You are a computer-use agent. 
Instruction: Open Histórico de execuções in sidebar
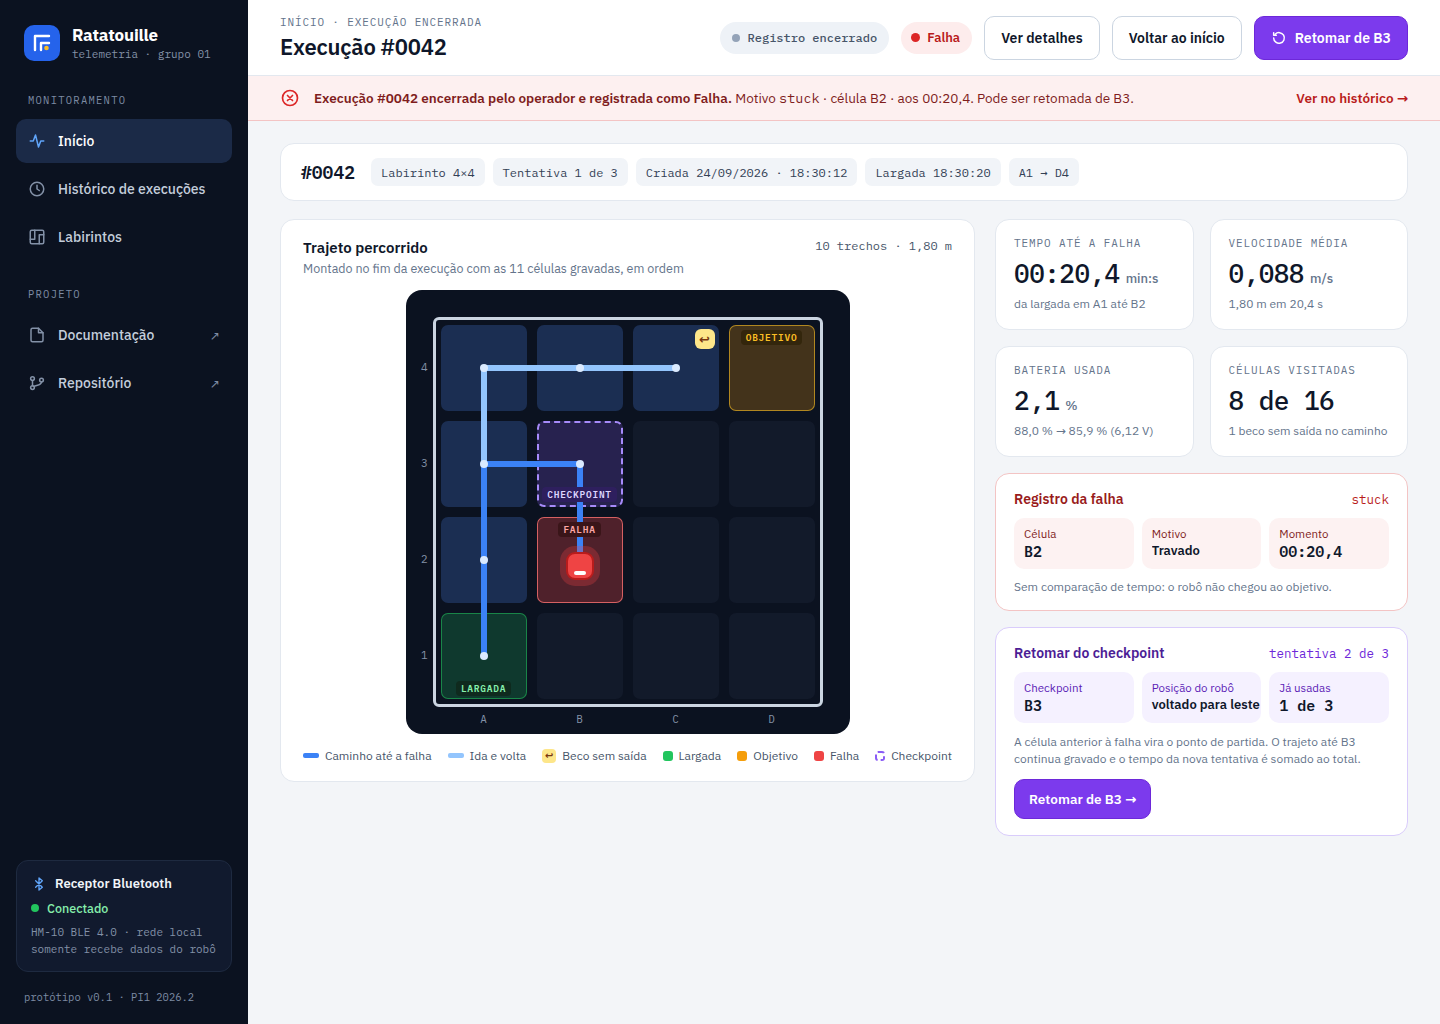click(x=124, y=189)
